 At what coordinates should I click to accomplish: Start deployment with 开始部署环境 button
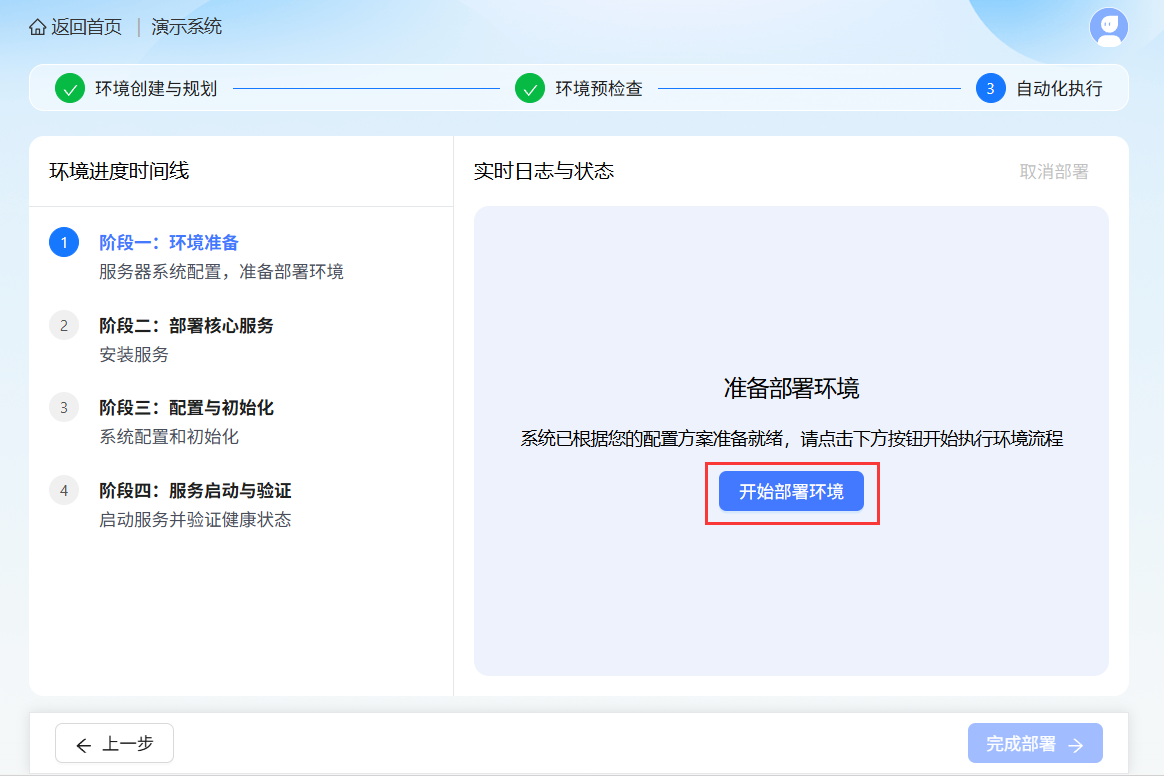(791, 492)
